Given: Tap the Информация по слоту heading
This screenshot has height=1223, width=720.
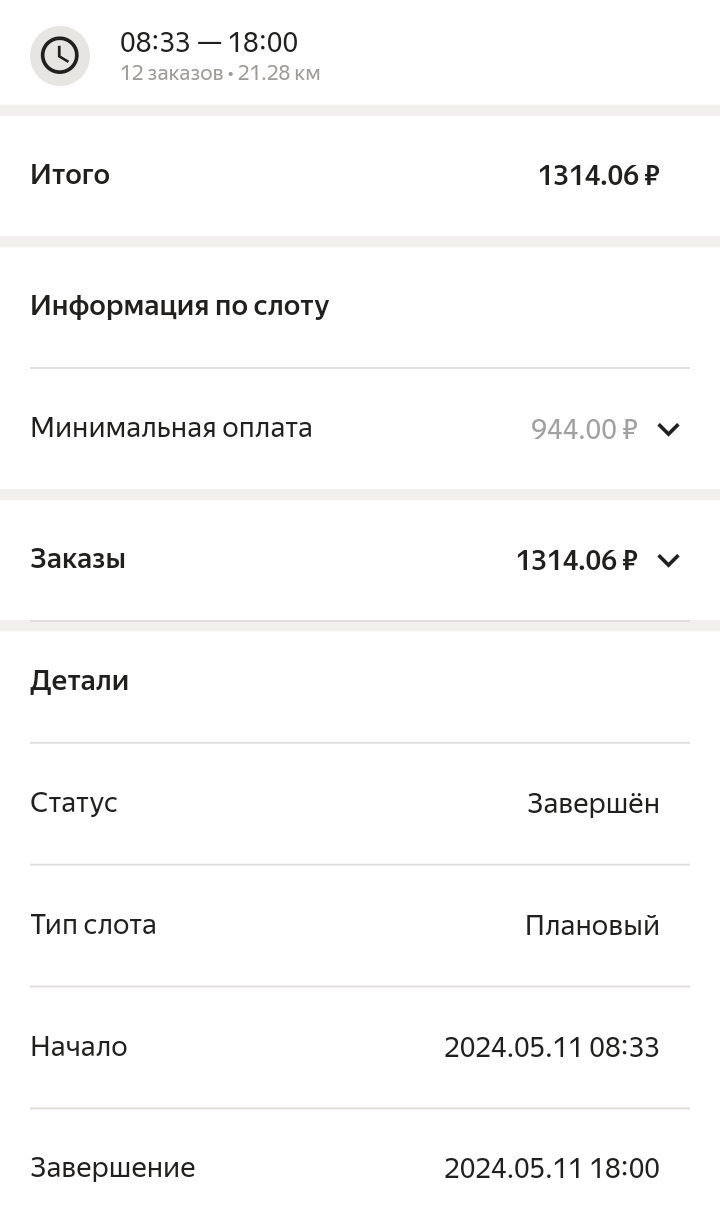Looking at the screenshot, I should point(180,306).
